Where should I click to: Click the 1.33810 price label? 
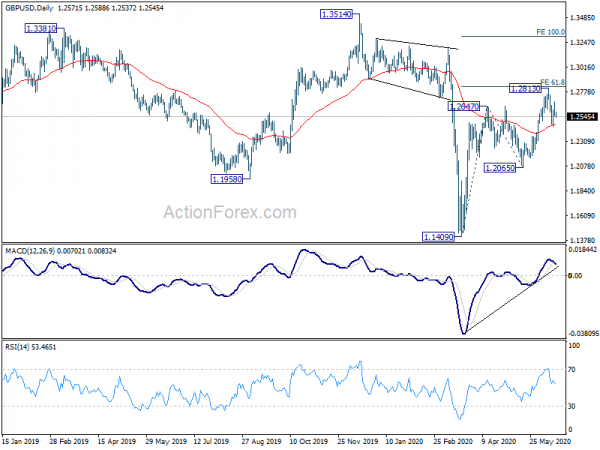[41, 28]
